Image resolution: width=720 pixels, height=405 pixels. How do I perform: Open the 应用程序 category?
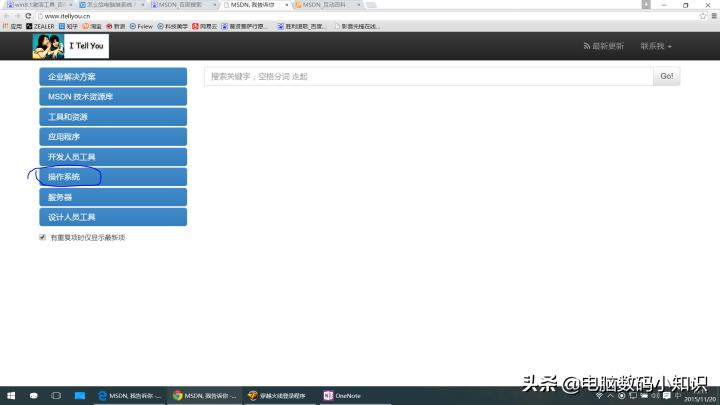point(113,137)
